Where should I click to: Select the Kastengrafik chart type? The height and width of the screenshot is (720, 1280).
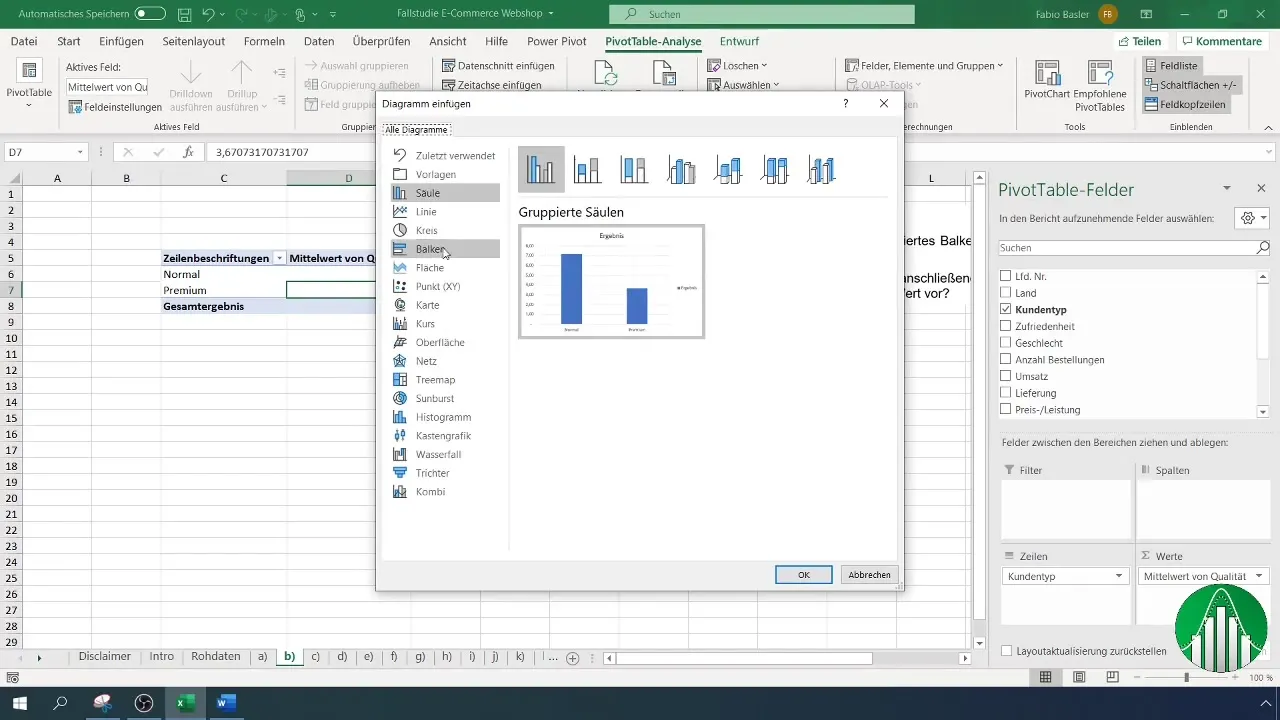click(x=445, y=436)
